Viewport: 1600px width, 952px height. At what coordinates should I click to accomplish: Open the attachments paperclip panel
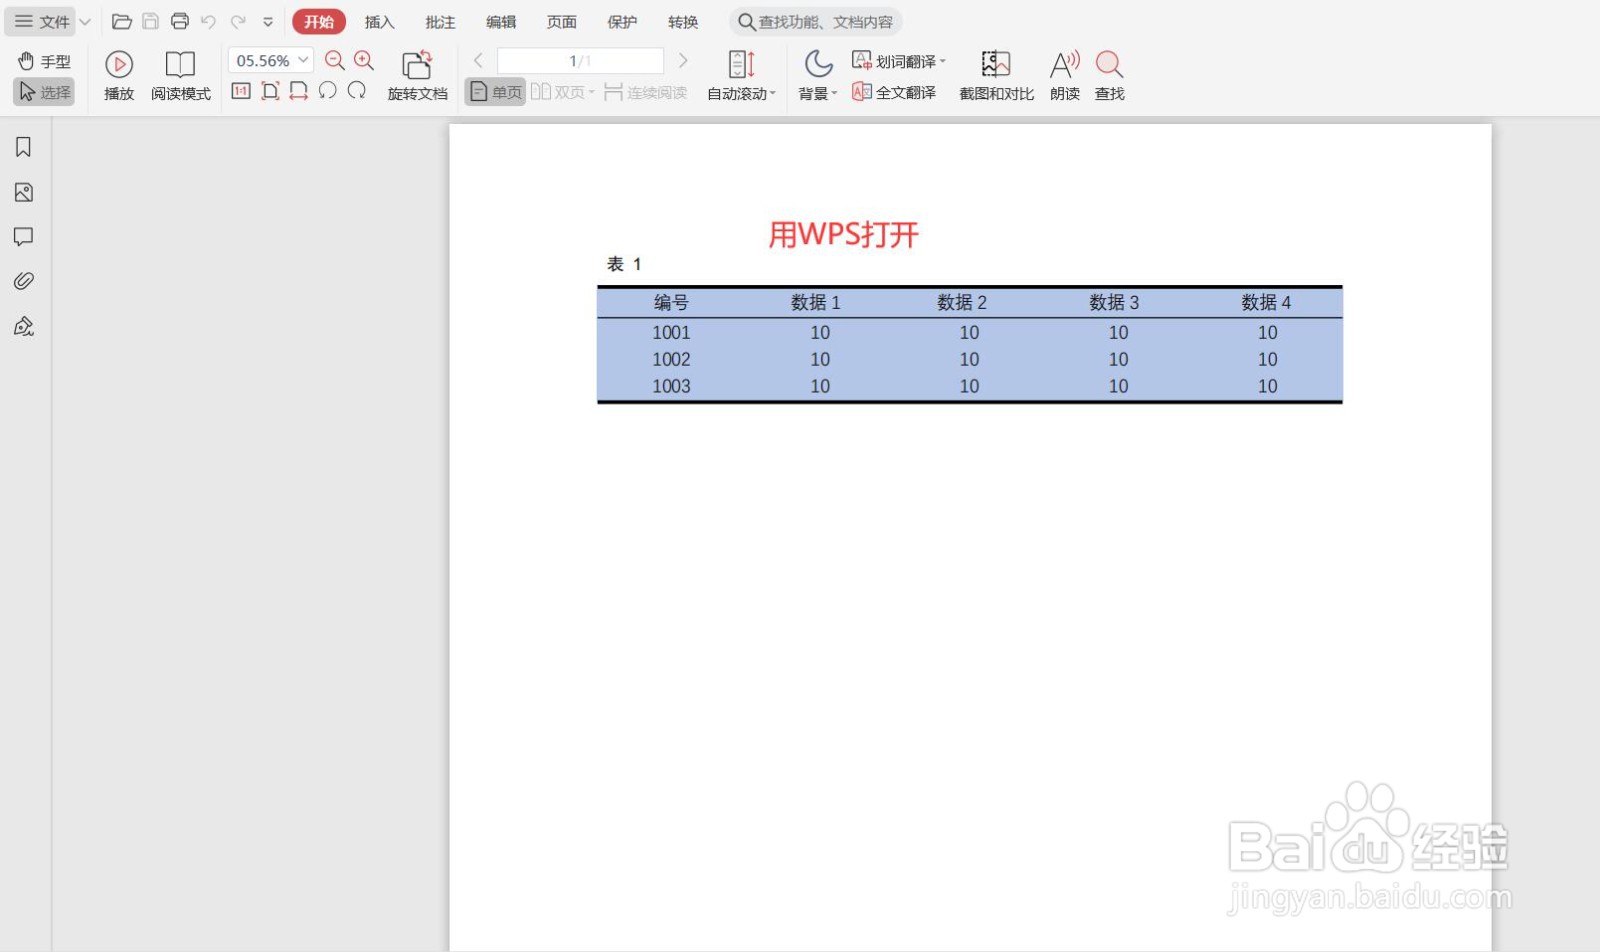tap(23, 281)
